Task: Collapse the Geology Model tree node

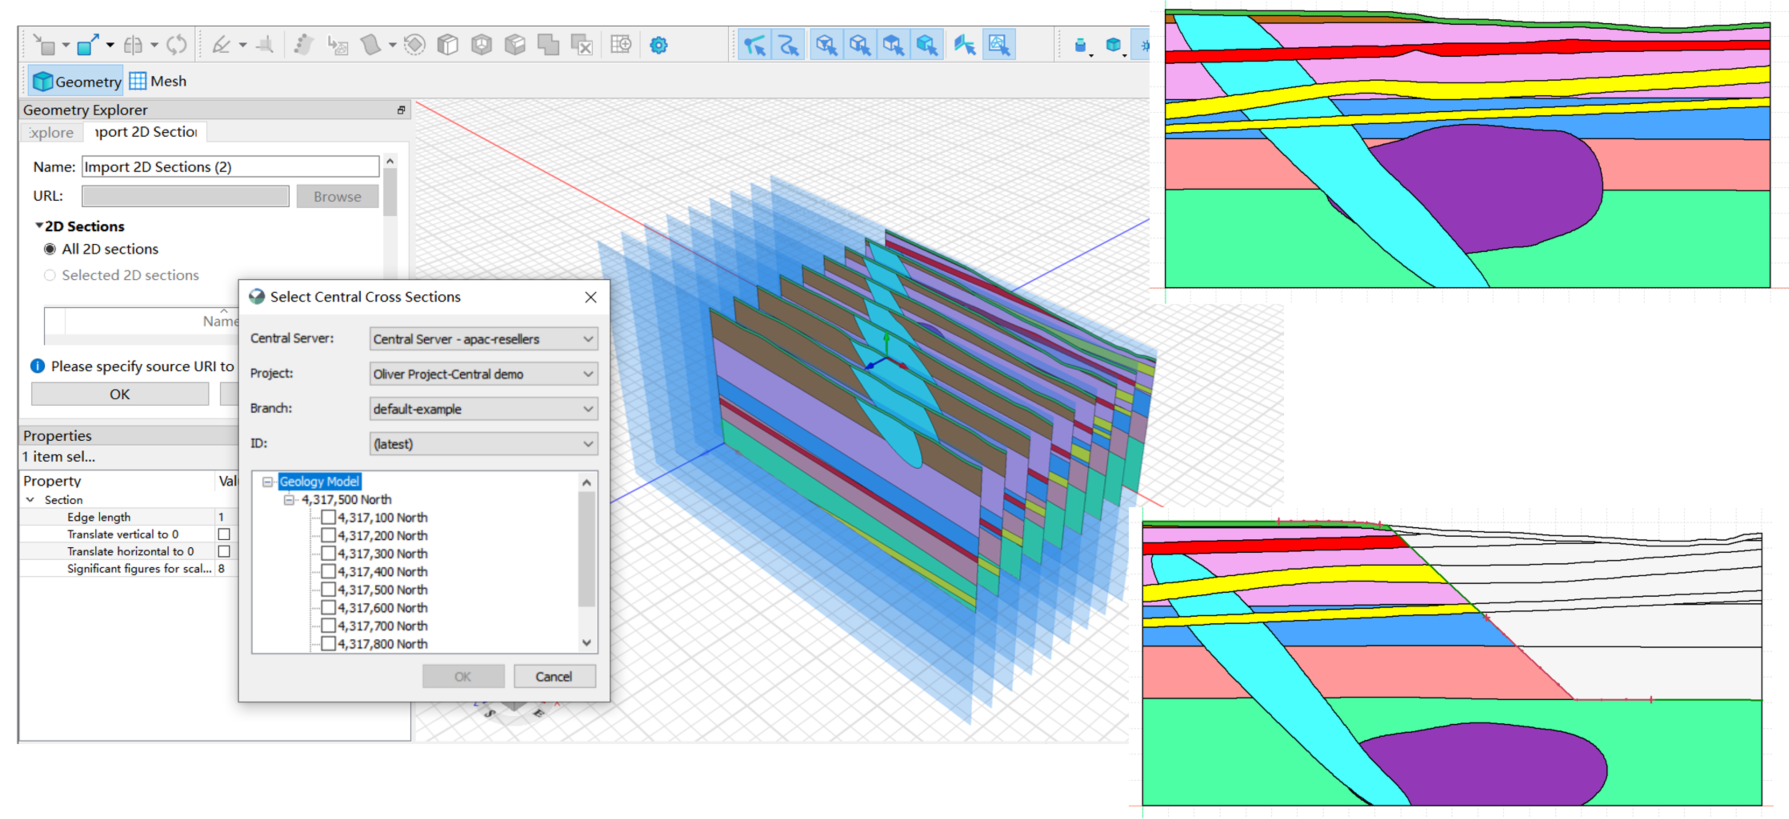Action: (x=268, y=482)
